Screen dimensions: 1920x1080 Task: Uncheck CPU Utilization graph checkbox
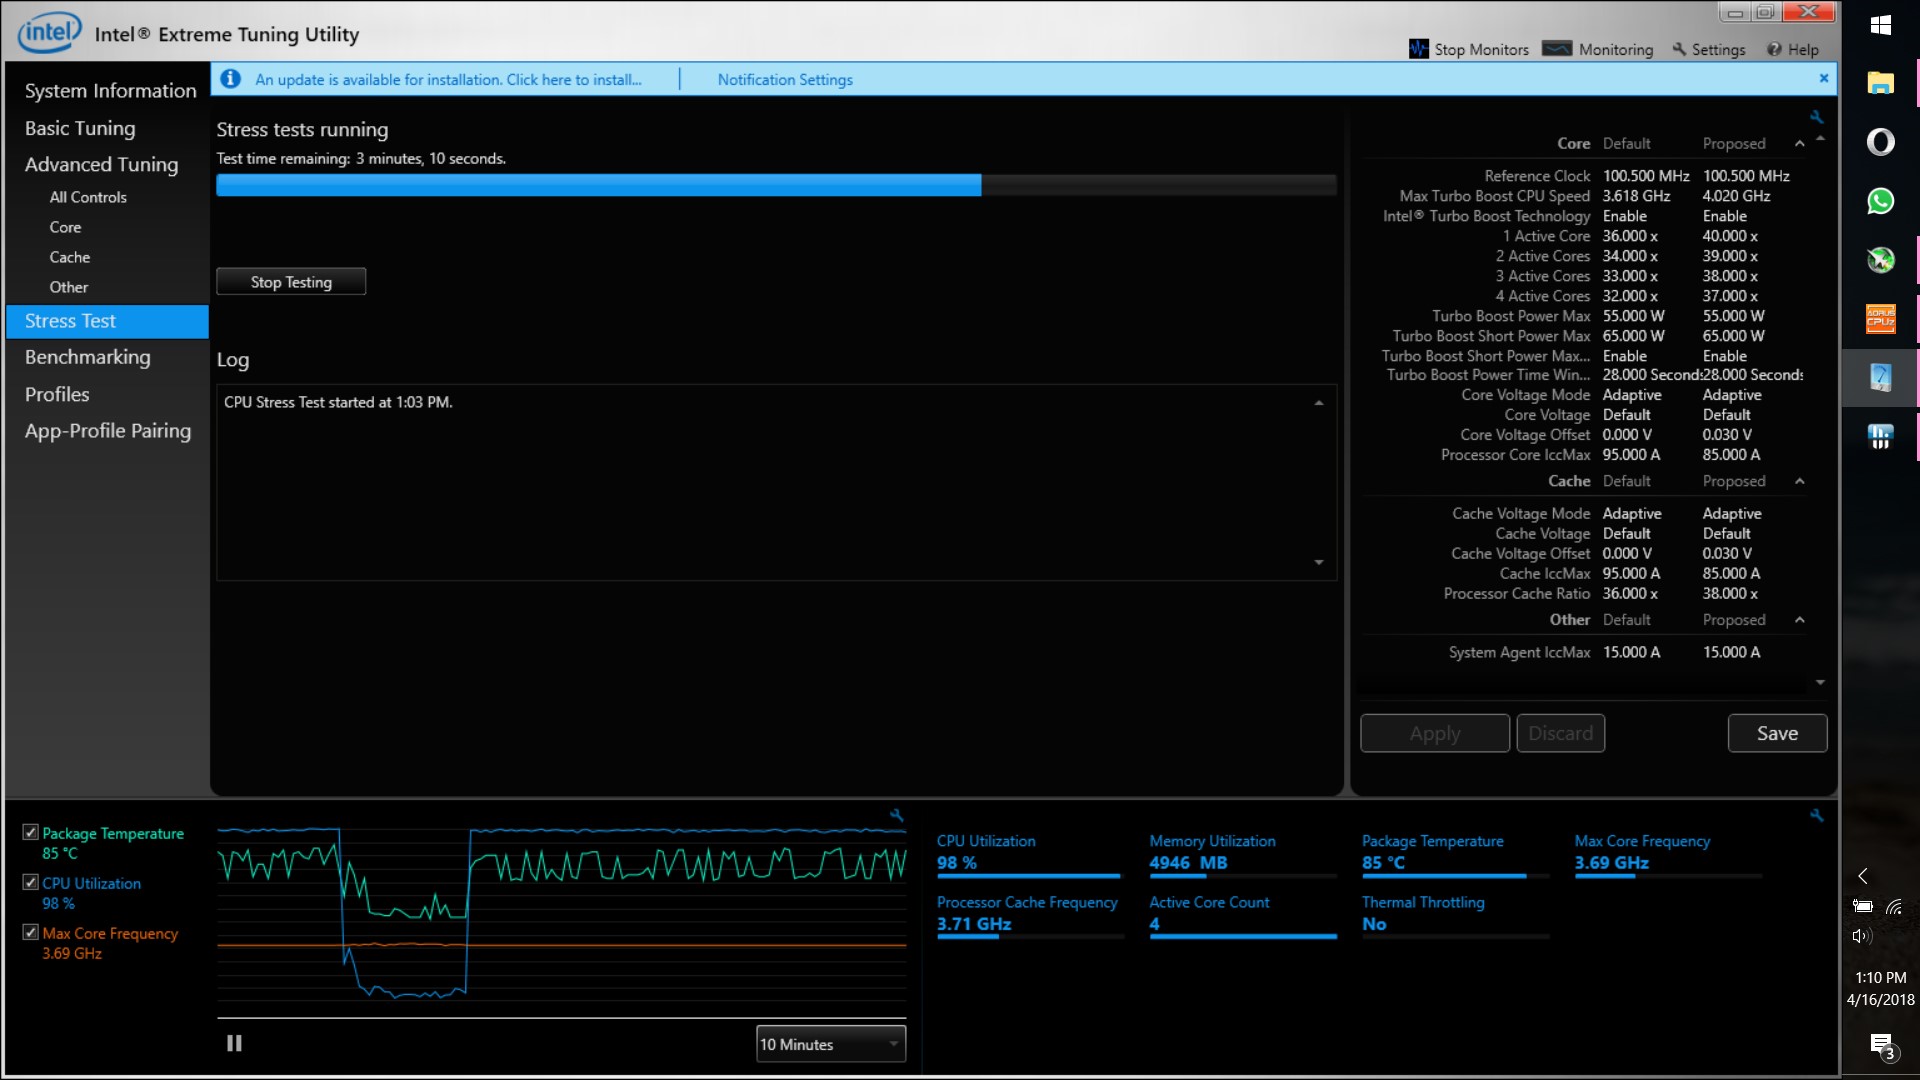31,882
